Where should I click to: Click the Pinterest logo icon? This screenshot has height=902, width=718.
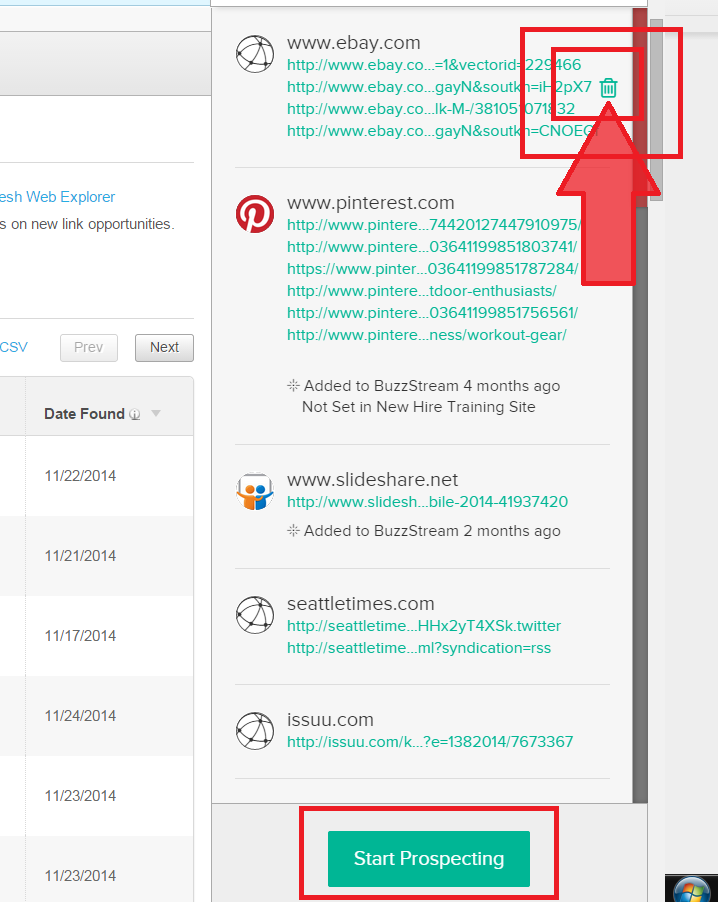[255, 214]
